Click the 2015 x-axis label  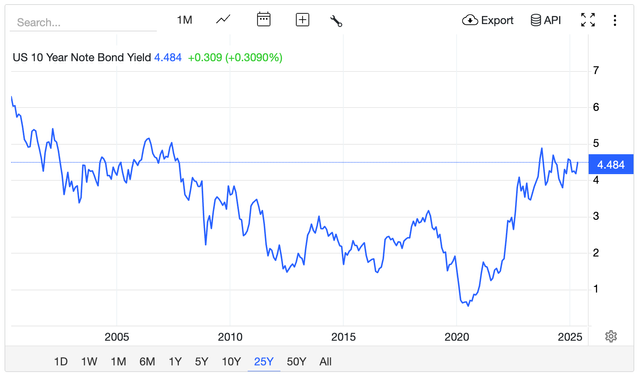(343, 337)
